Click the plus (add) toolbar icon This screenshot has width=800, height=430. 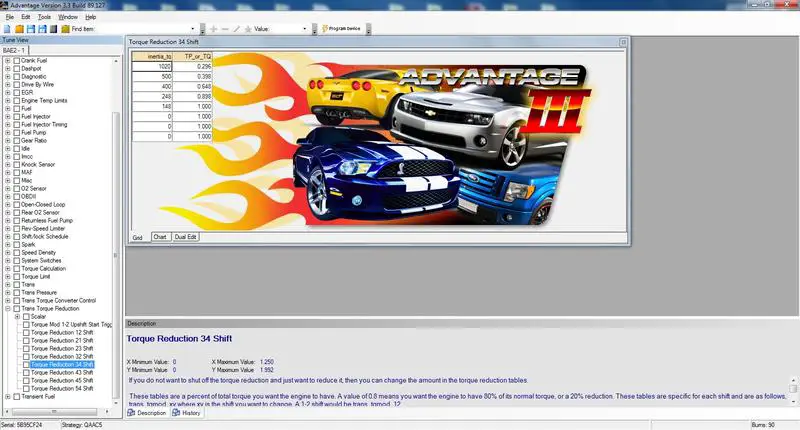[214, 29]
